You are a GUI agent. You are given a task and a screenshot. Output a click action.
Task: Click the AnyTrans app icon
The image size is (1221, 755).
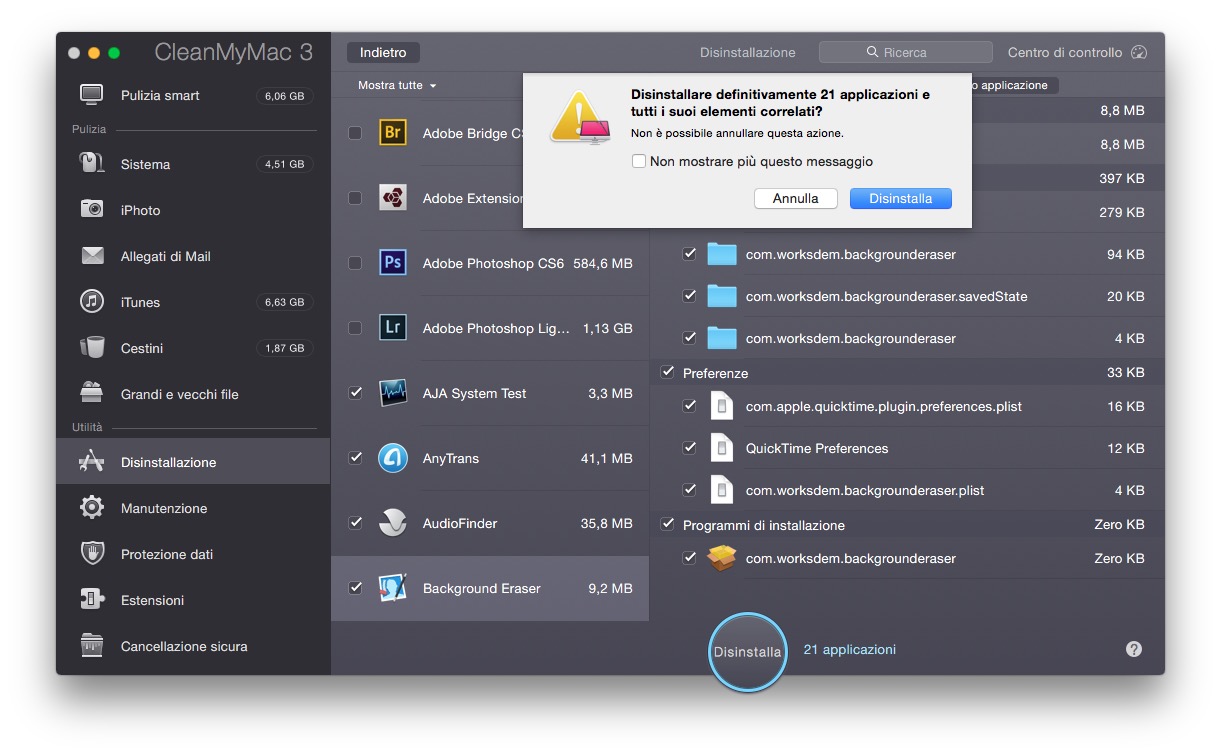point(393,458)
